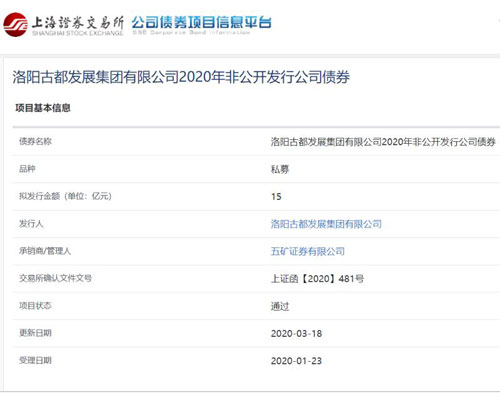Screen dimensions: 500x393
Task: Select the large bond title heading
Action: click(181, 77)
